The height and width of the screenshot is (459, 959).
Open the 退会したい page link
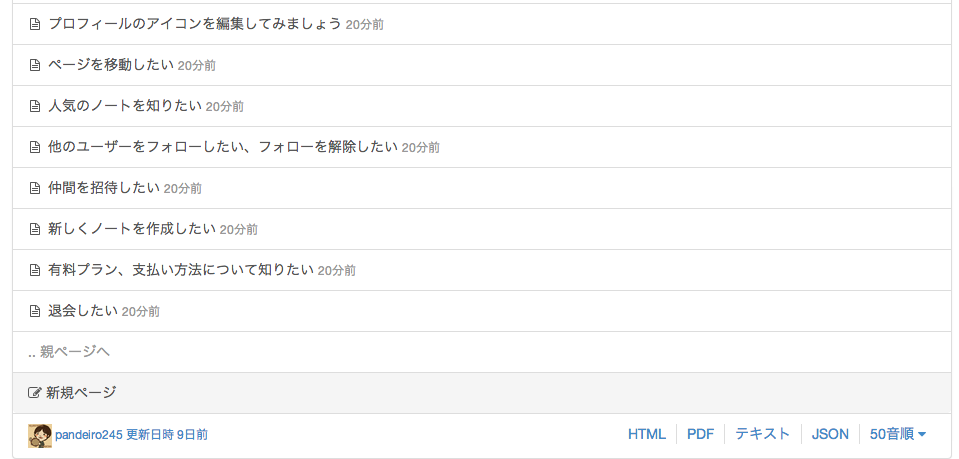tap(83, 311)
